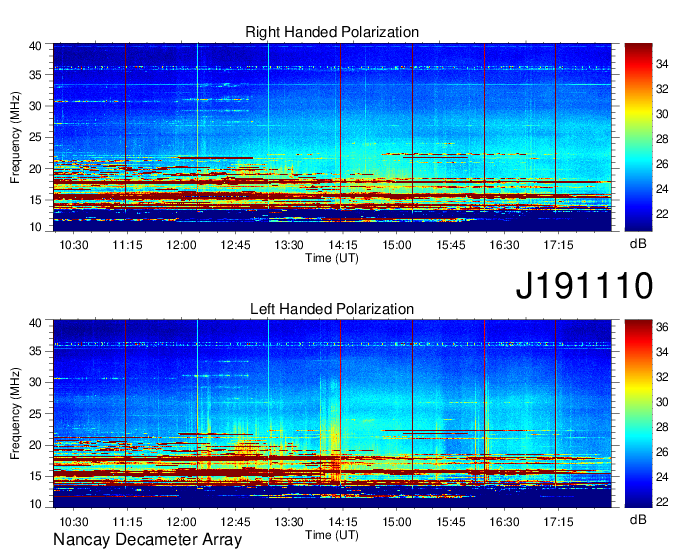The image size is (680, 552).
Task: Click the "26" value on upper color bar
Action: pos(662,164)
